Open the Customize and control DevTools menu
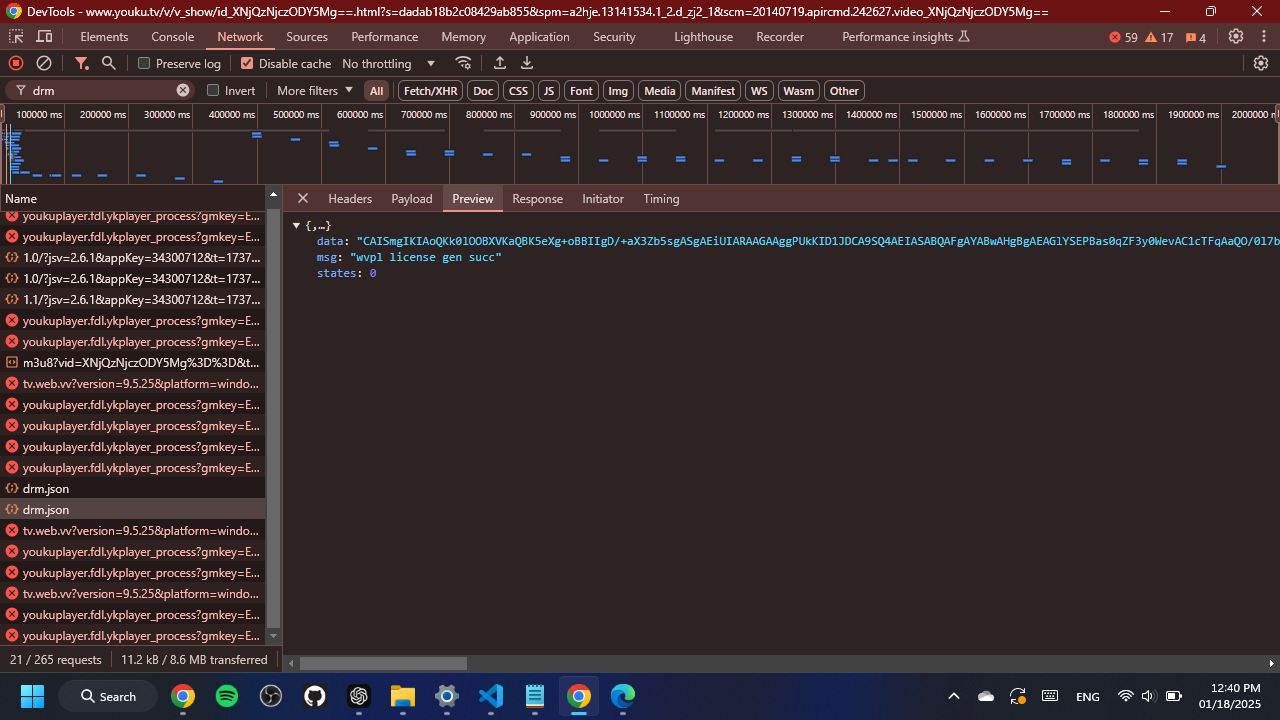Viewport: 1280px width, 720px height. click(x=1263, y=37)
